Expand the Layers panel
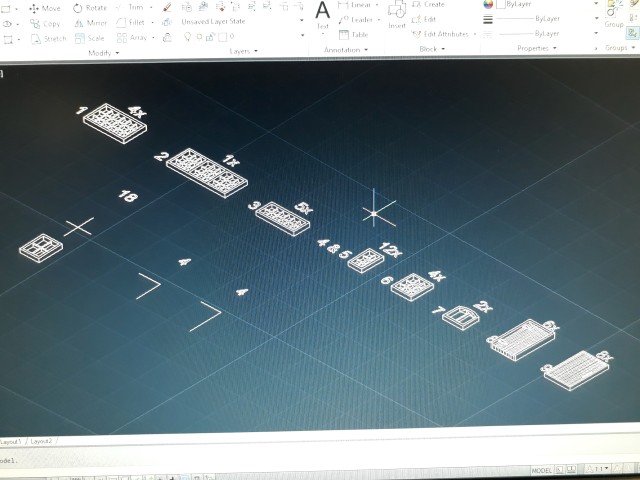Screen dimensions: 640x480 click(x=243, y=51)
